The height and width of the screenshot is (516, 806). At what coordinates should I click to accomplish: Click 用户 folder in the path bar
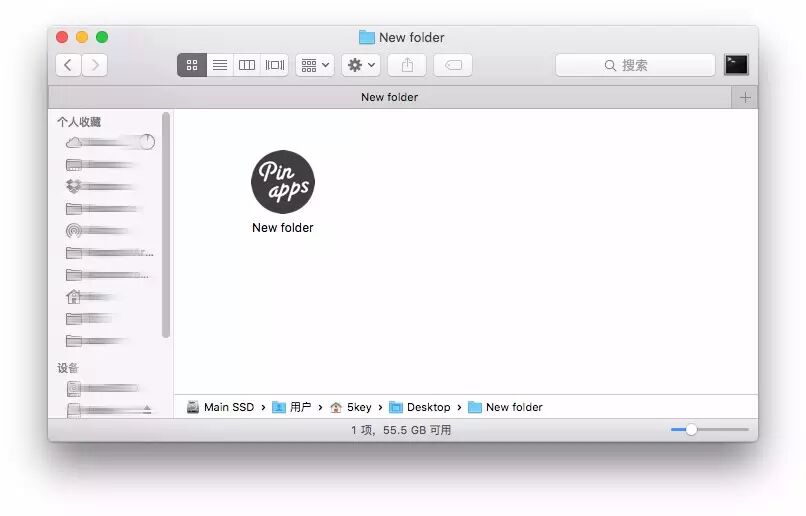pyautogui.click(x=291, y=407)
